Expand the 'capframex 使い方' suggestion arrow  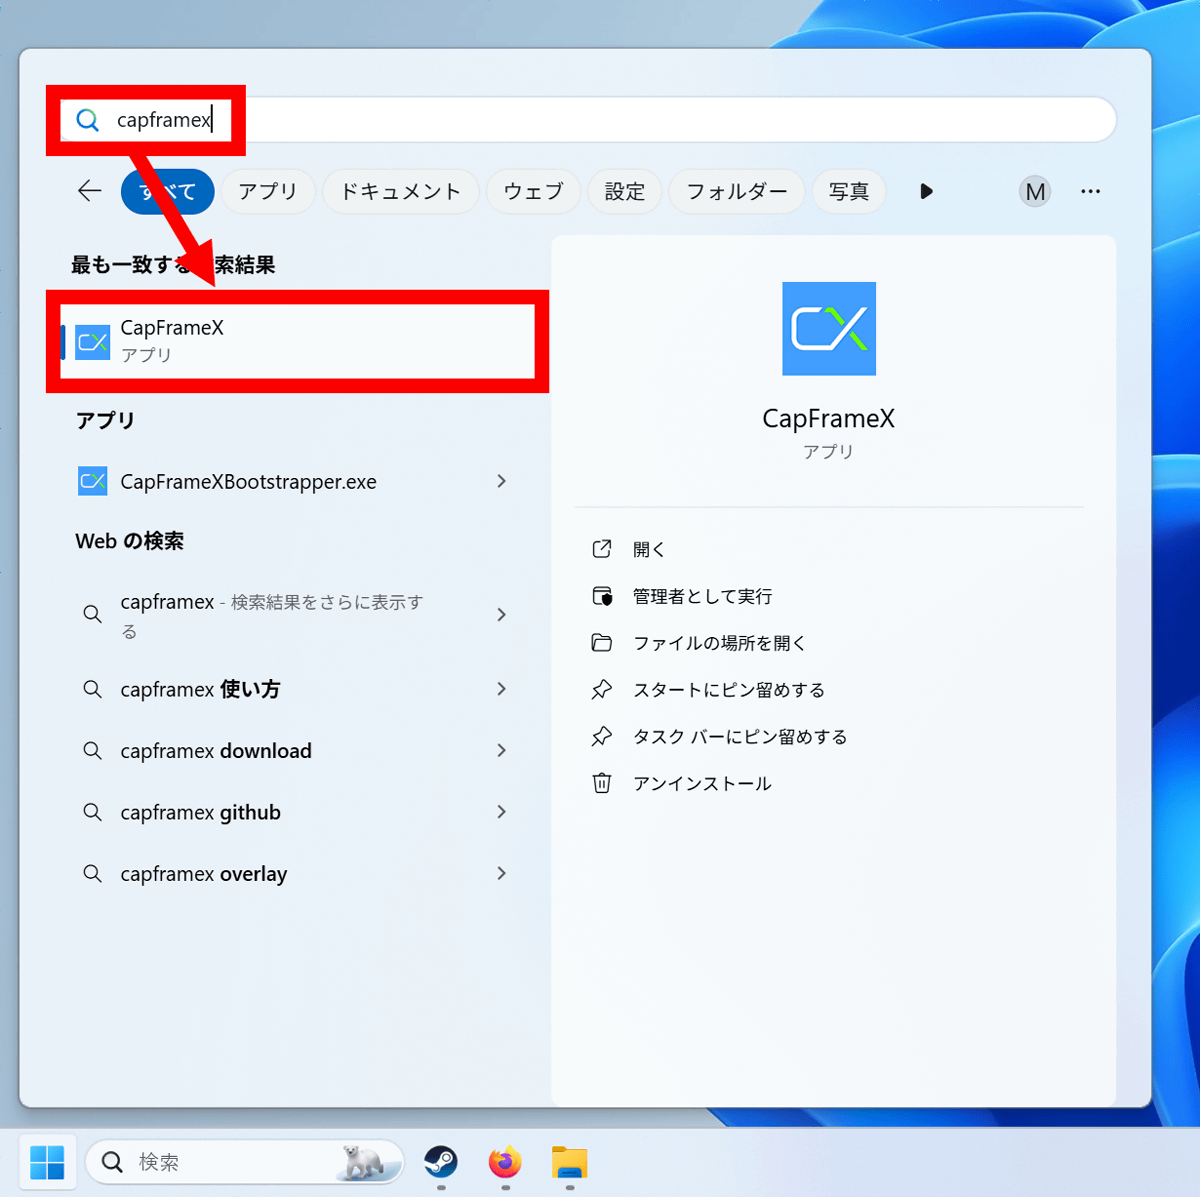pos(501,689)
